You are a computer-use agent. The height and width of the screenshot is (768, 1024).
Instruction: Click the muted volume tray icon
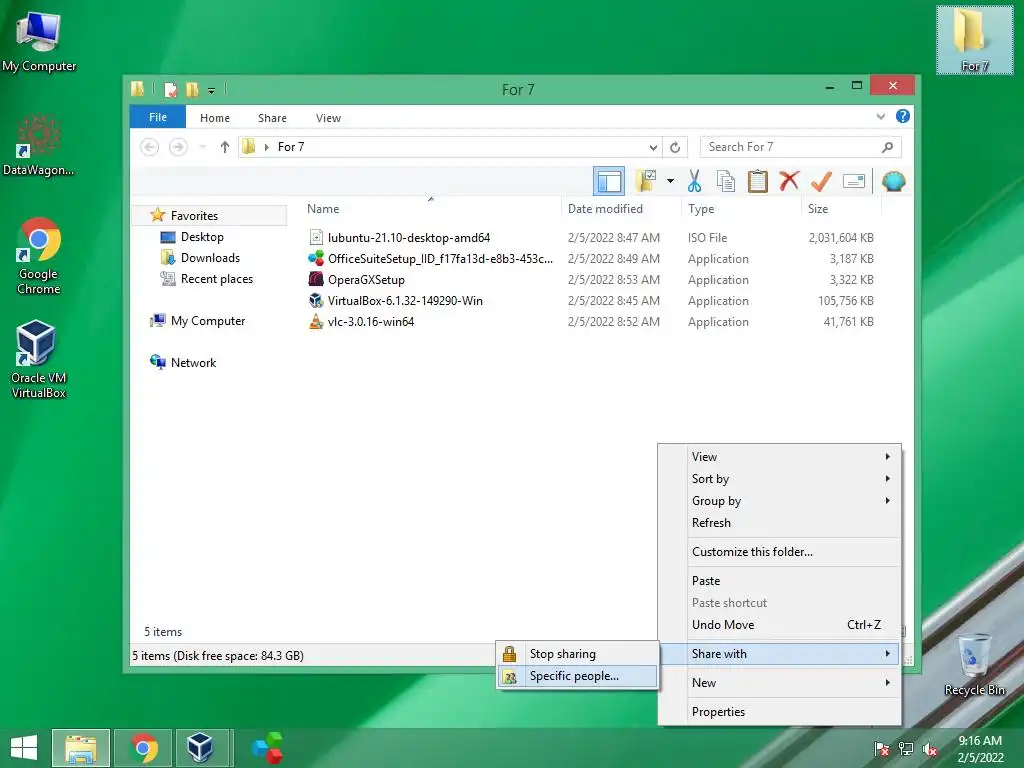(x=929, y=749)
